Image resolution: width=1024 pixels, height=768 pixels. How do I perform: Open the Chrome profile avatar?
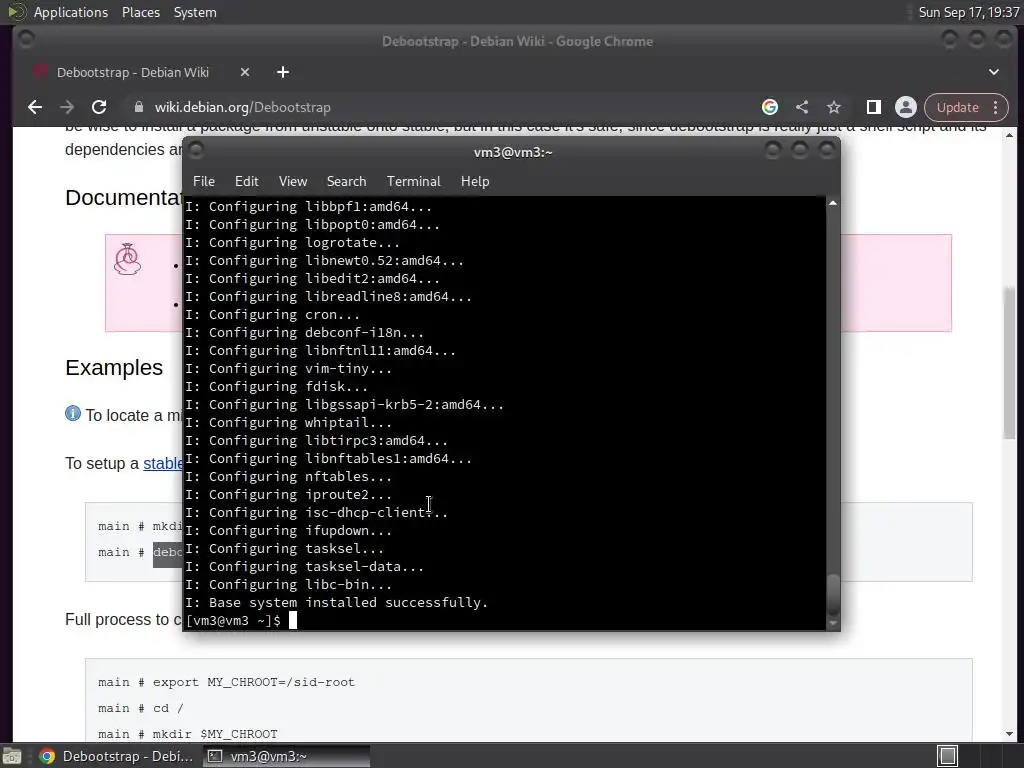[906, 107]
